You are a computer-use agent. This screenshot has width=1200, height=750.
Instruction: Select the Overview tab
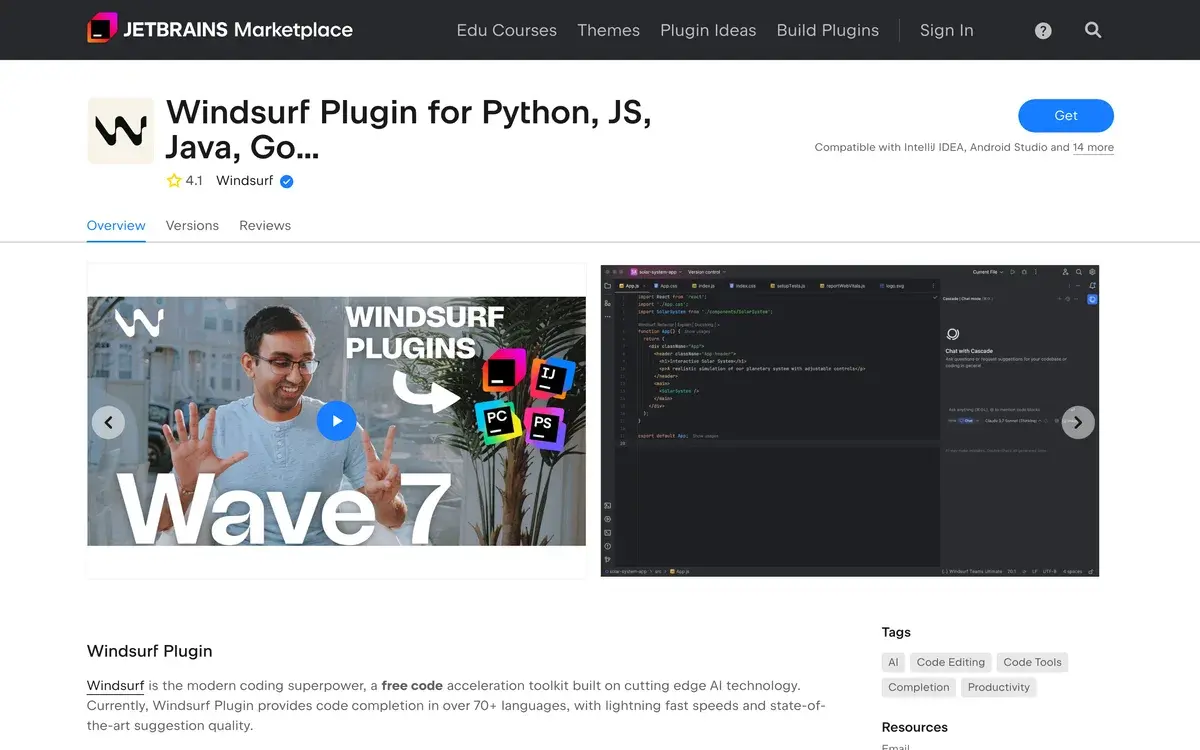pyautogui.click(x=116, y=226)
